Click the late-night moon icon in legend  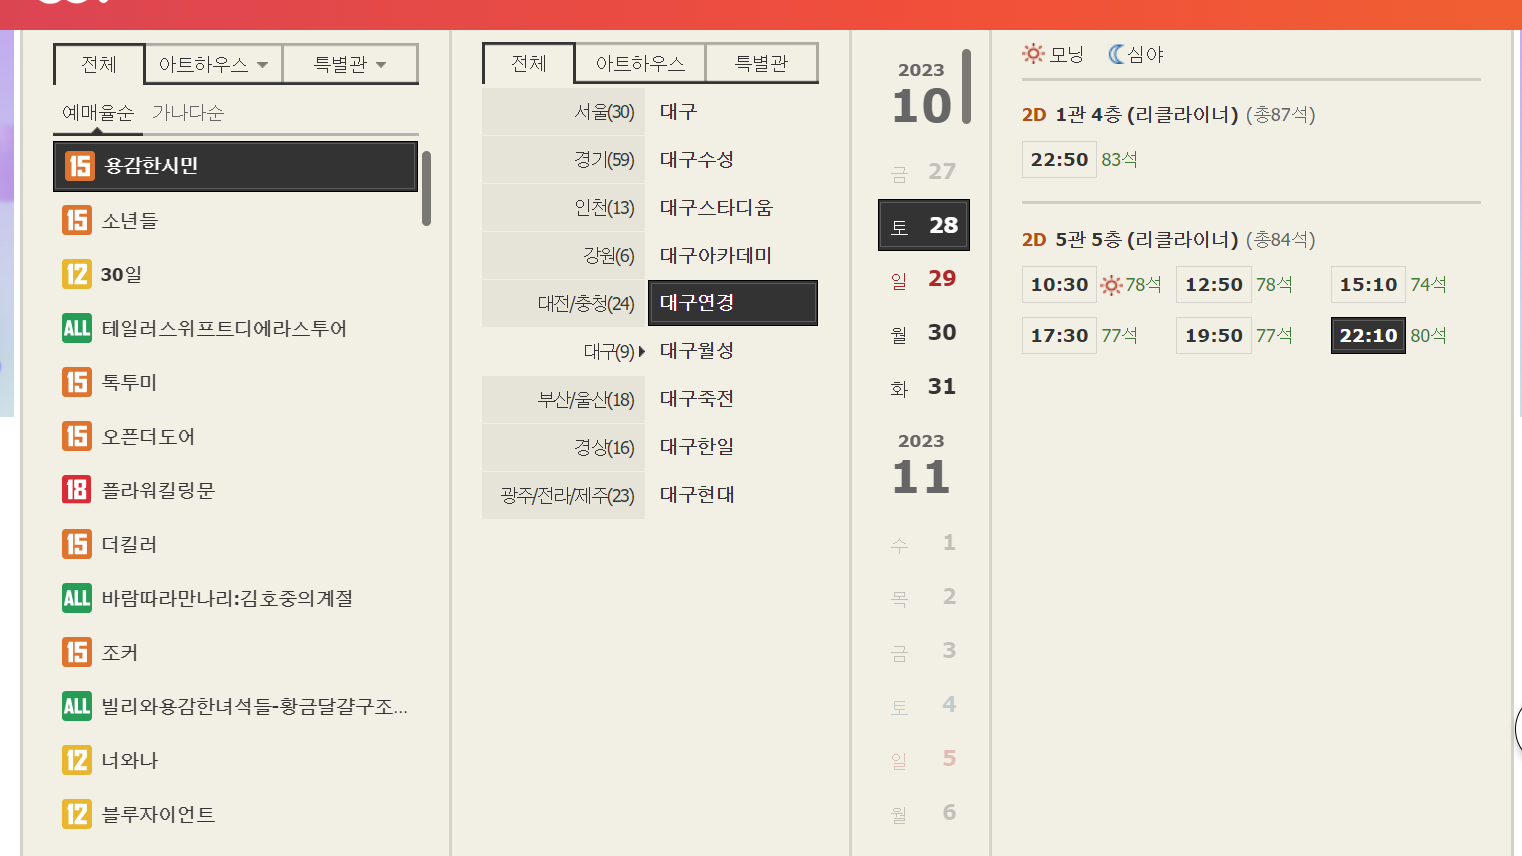1116,54
